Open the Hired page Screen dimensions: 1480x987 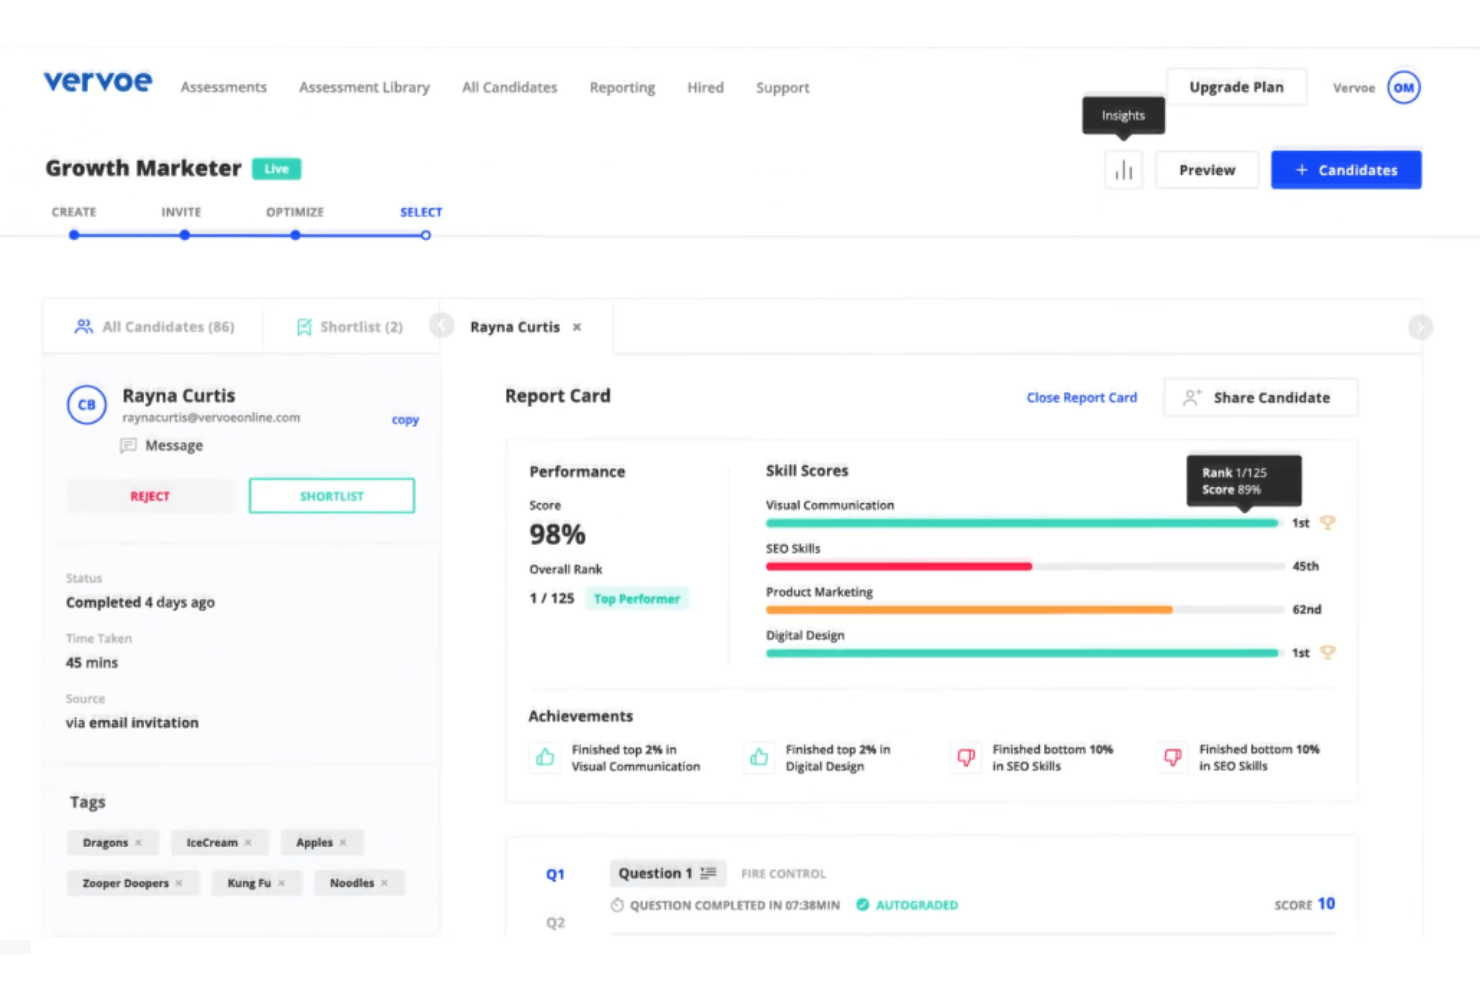coord(705,88)
